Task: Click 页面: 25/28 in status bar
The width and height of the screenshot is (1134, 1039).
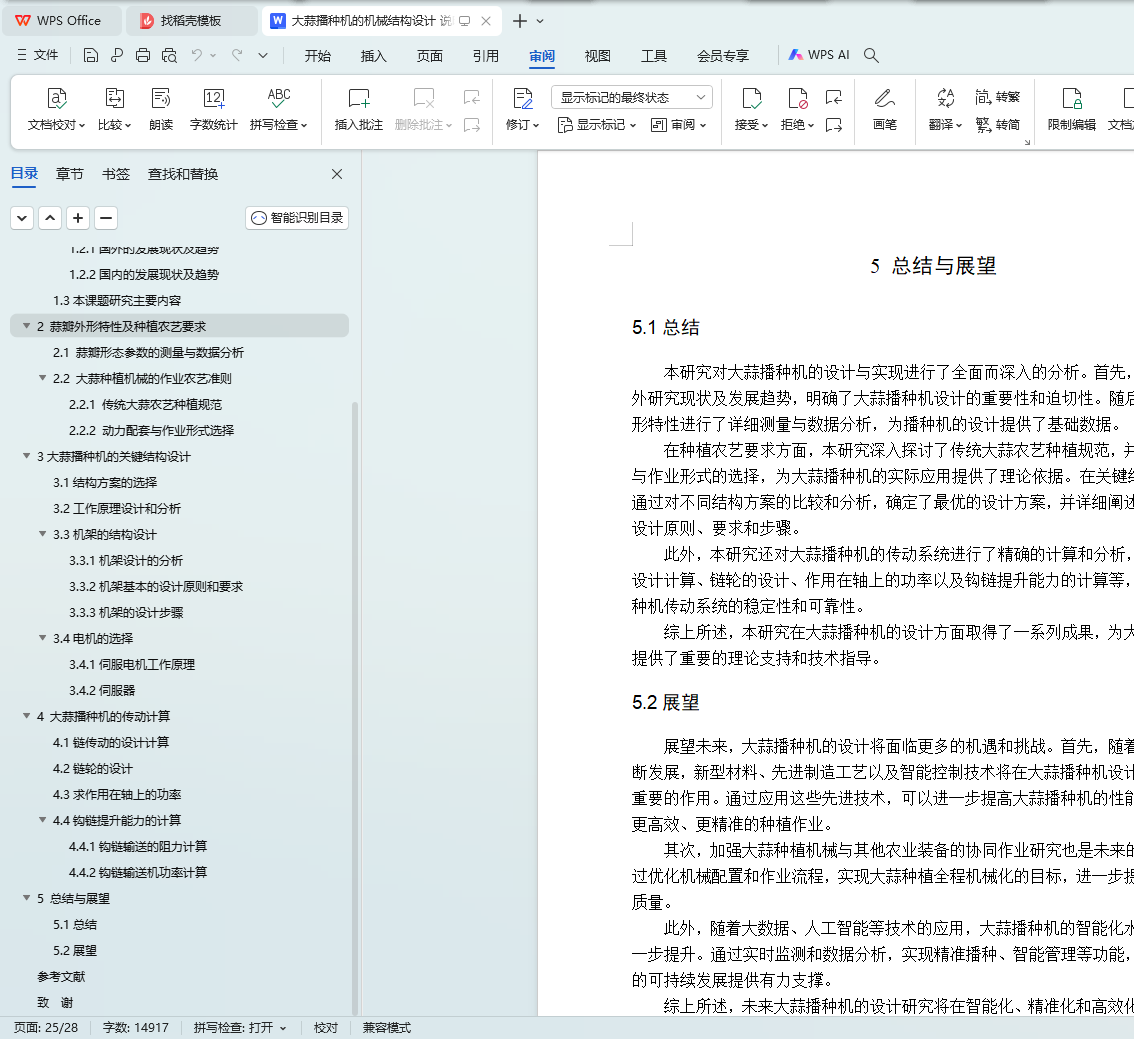Action: click(x=46, y=1027)
